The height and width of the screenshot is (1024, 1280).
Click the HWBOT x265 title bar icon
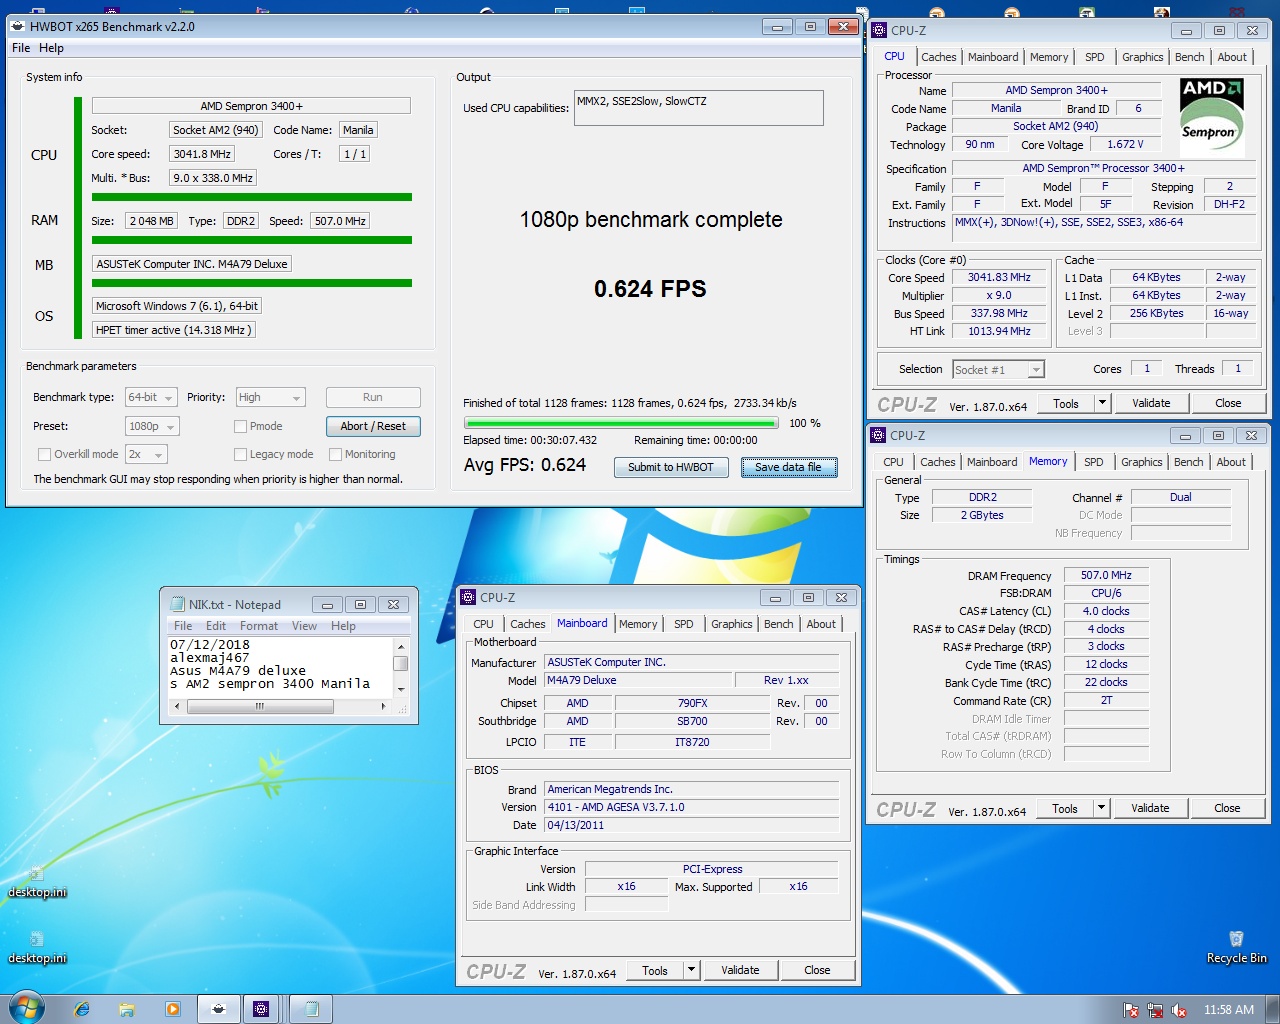pyautogui.click(x=18, y=27)
